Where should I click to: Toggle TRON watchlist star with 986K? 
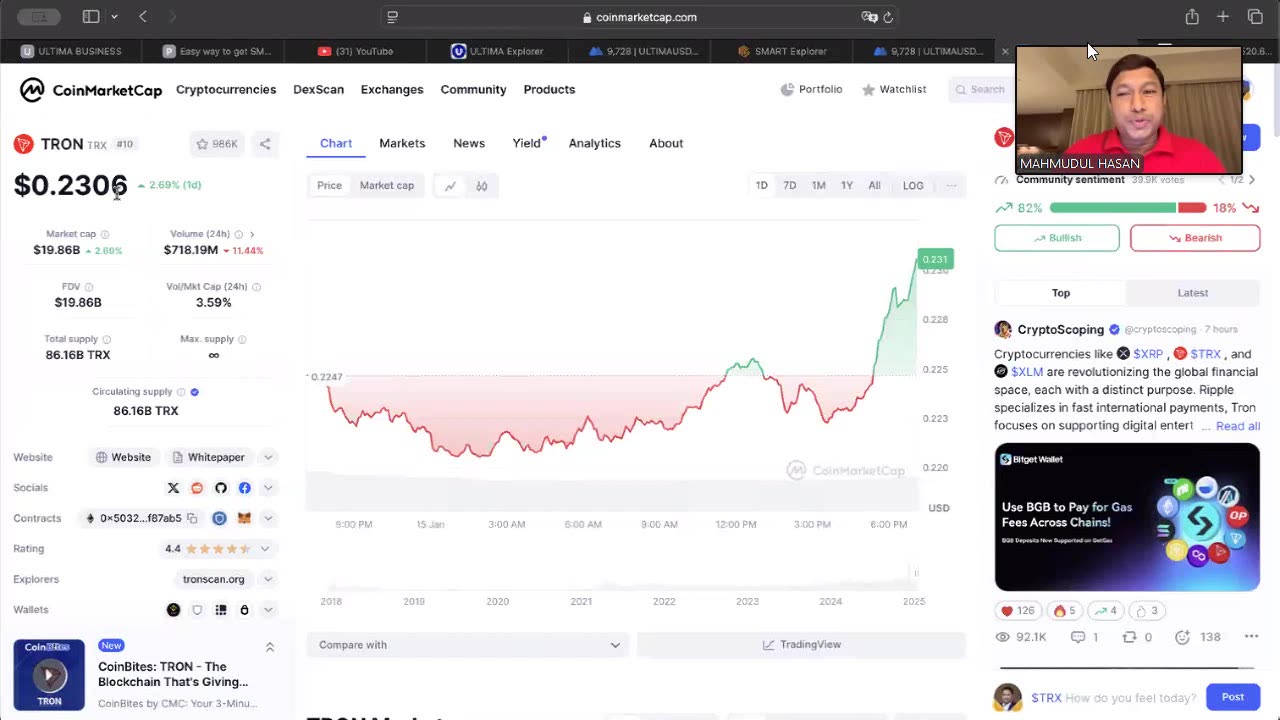[x=217, y=144]
